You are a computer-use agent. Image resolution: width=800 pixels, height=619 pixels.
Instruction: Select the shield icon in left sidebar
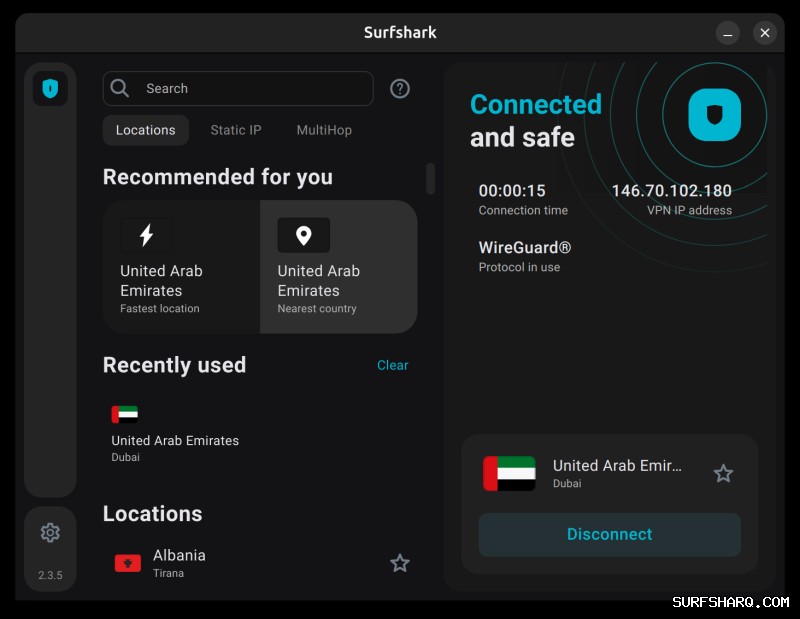(x=50, y=88)
